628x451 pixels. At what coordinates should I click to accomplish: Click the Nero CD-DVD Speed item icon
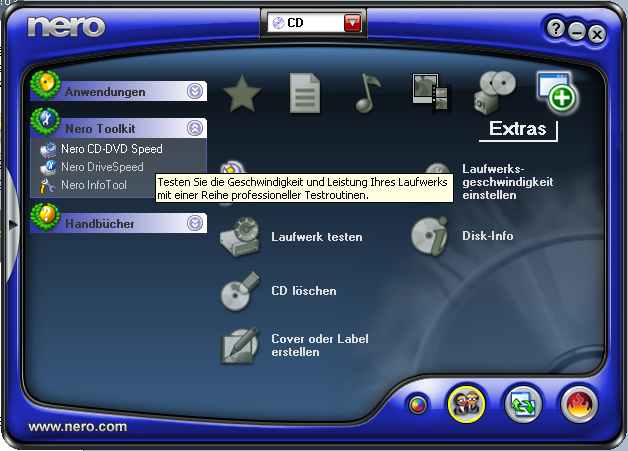[49, 149]
